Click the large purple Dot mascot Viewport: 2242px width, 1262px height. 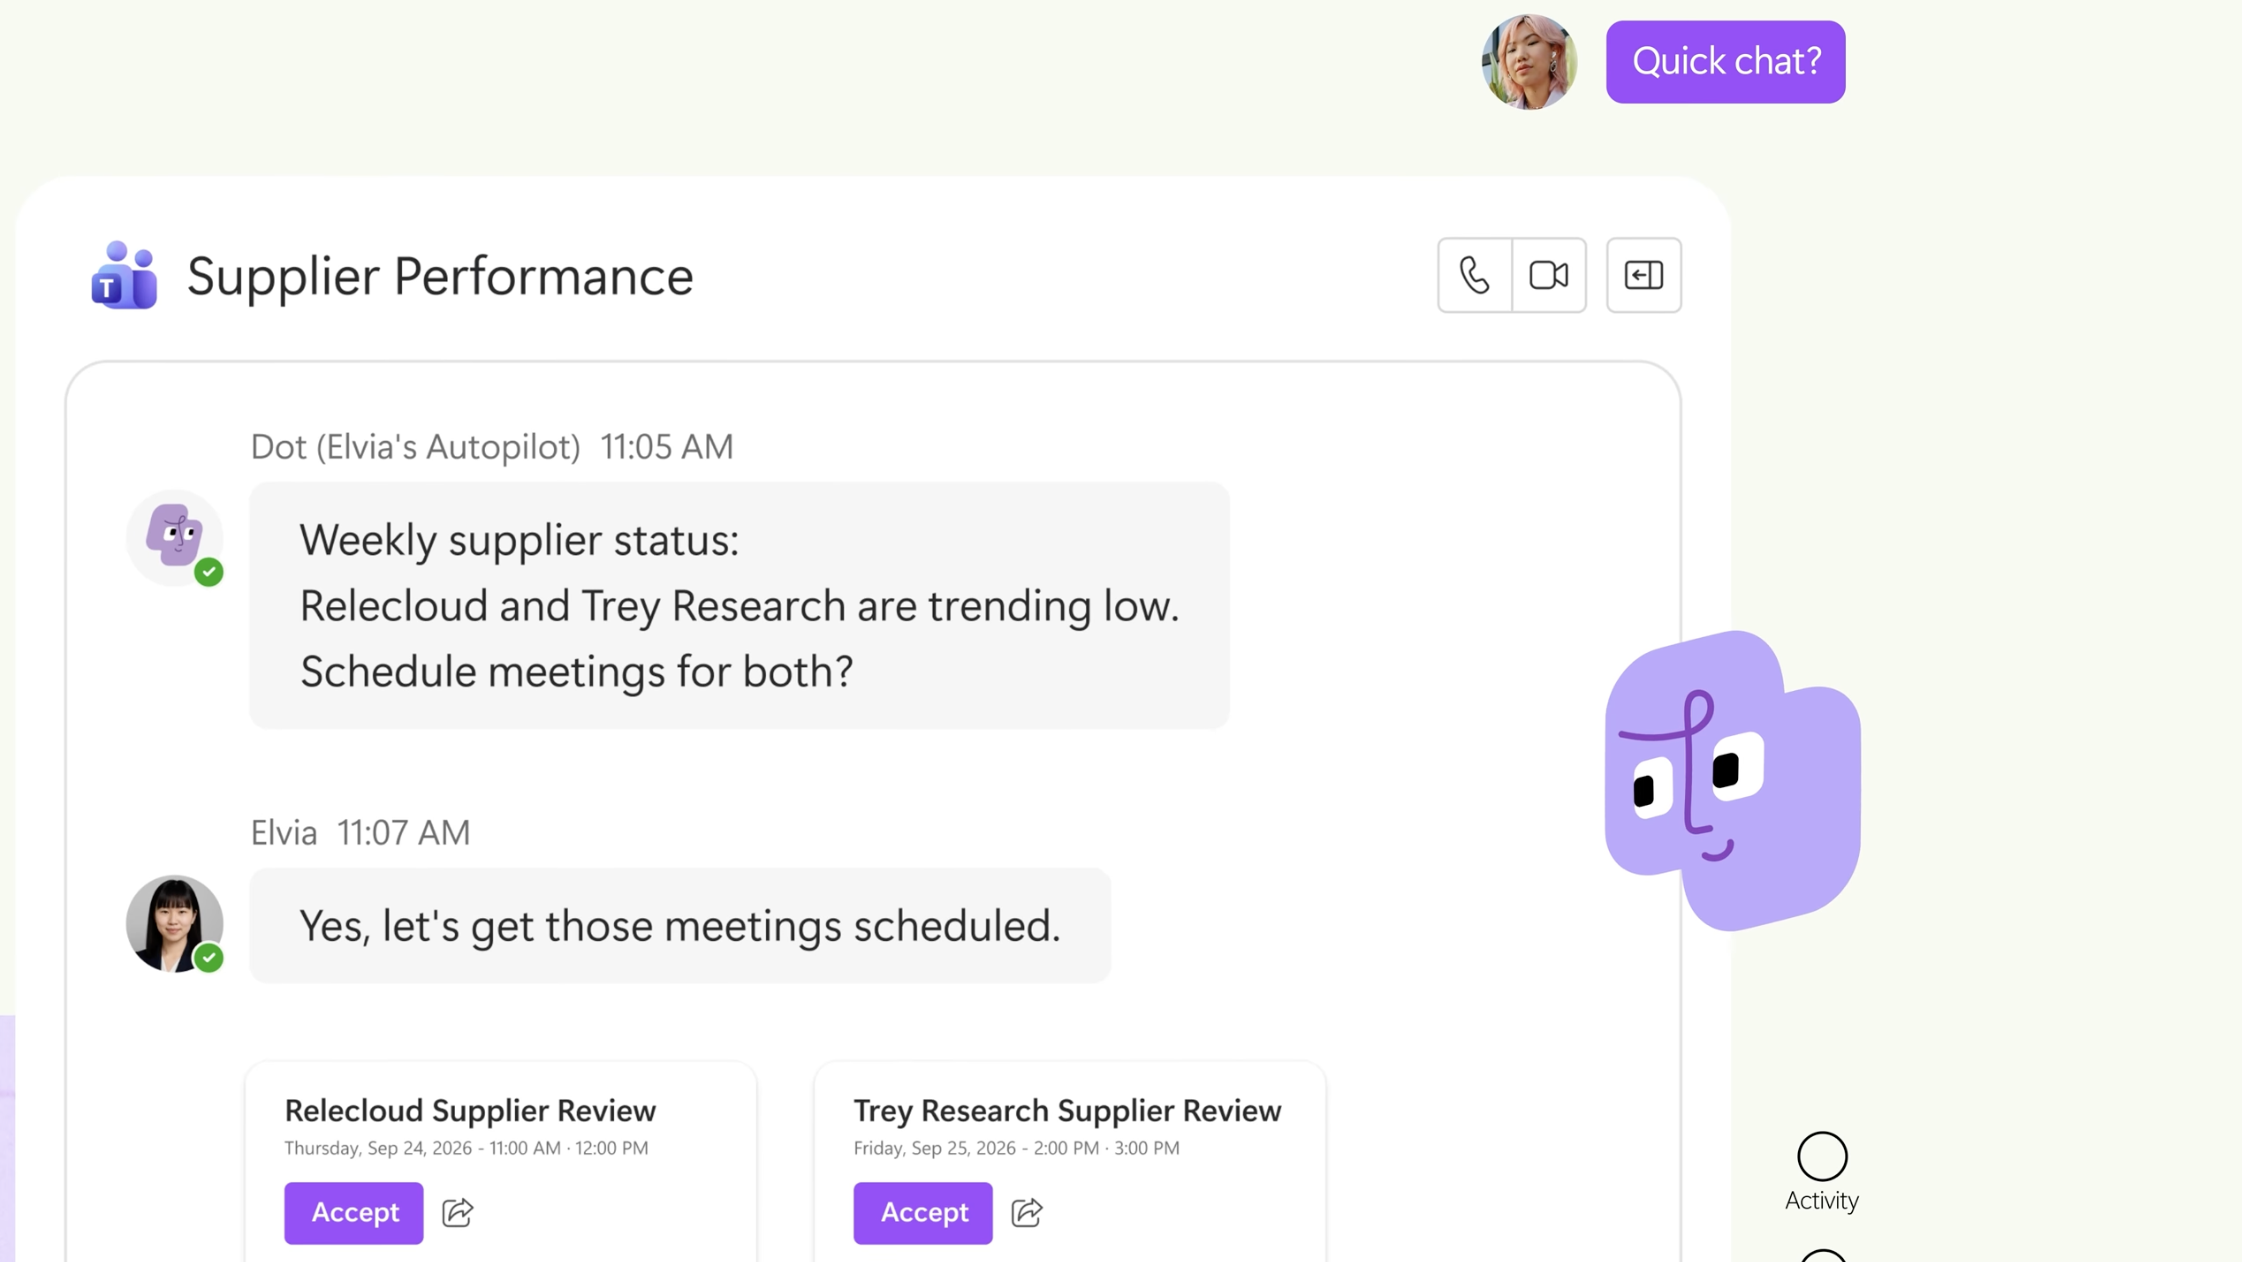[x=1732, y=781]
